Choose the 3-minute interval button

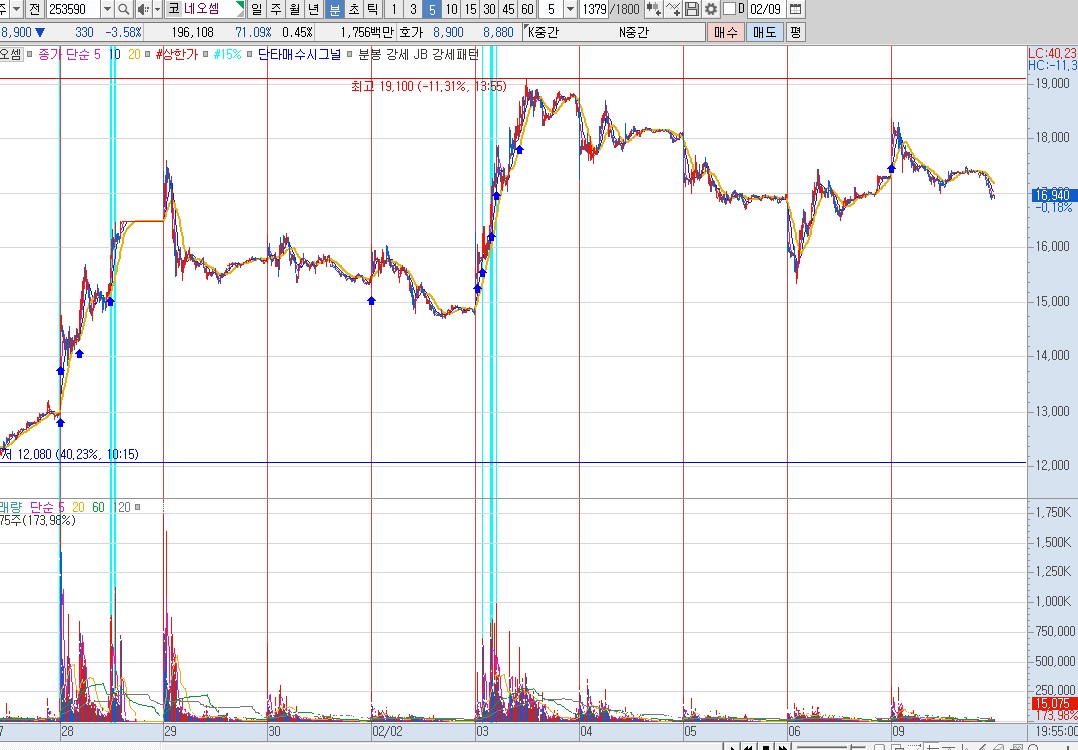click(x=413, y=9)
